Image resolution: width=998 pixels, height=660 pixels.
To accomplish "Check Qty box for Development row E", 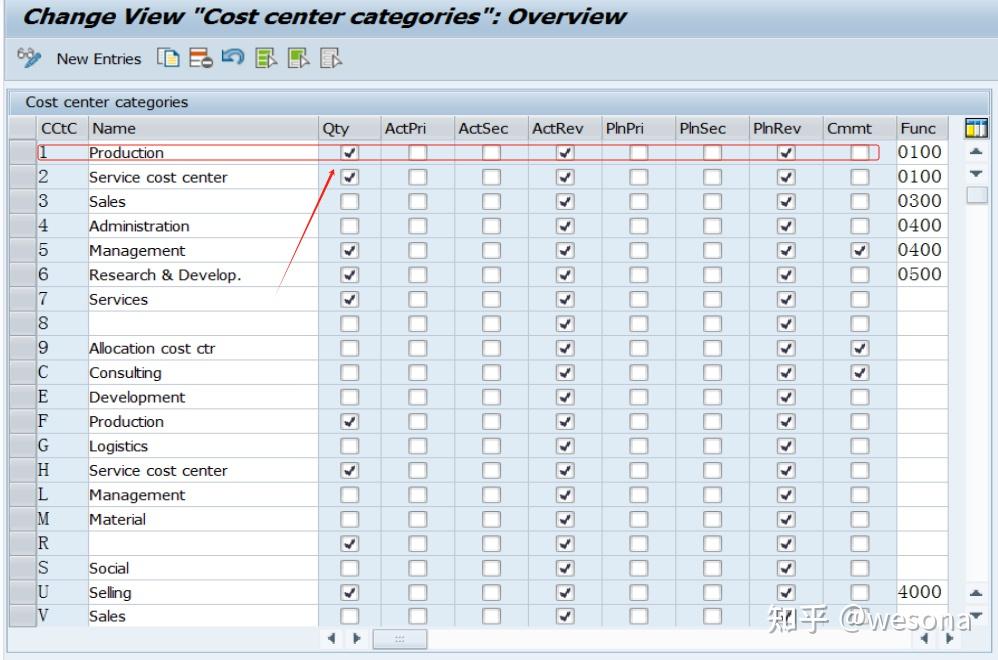I will coord(349,397).
